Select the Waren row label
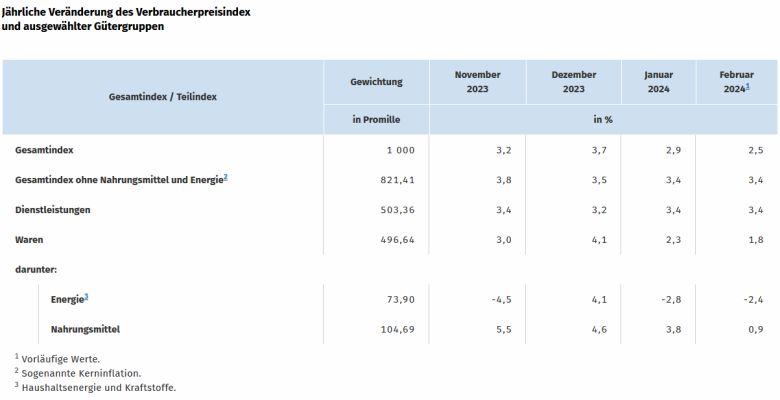This screenshot has height=400, width=780. (x=30, y=240)
